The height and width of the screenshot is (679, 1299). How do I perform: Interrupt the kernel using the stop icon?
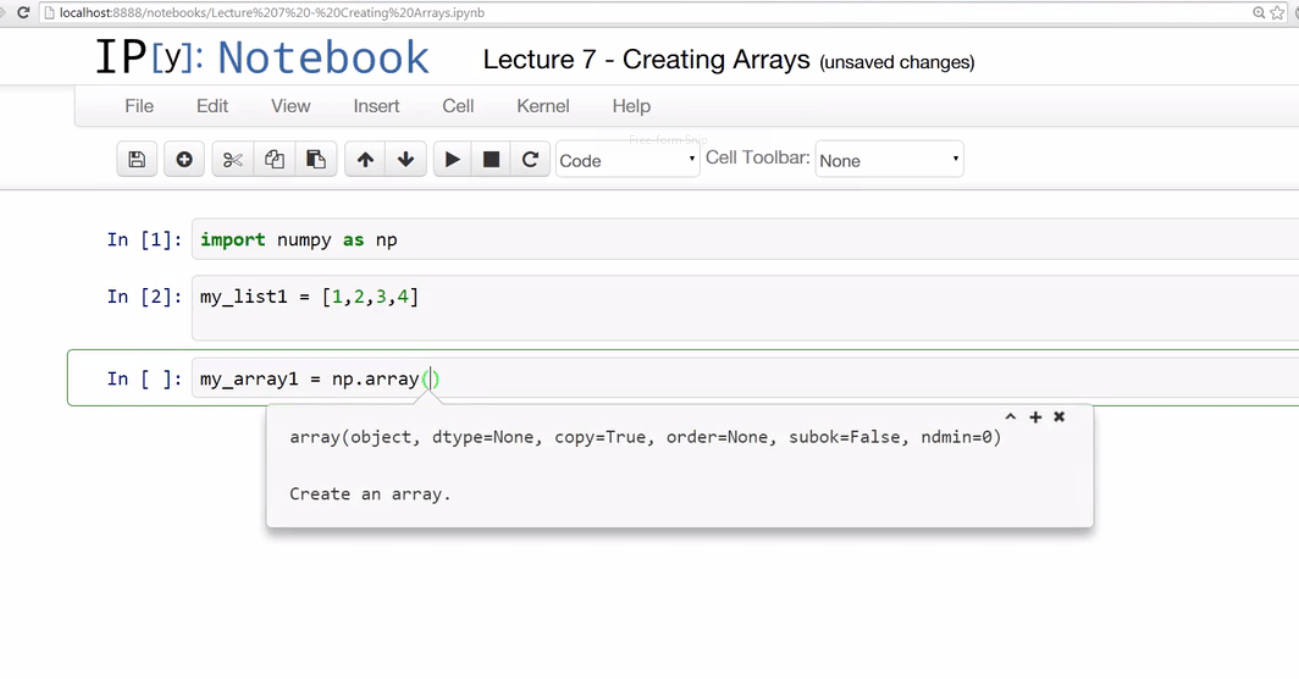(x=491, y=159)
